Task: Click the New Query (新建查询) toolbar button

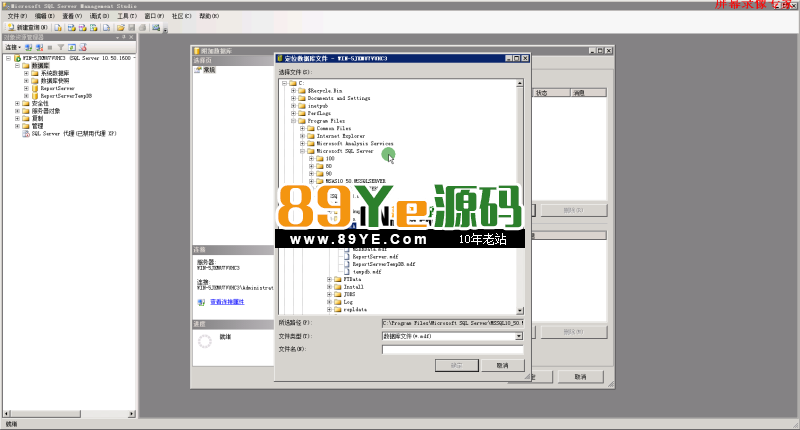Action: click(x=28, y=28)
